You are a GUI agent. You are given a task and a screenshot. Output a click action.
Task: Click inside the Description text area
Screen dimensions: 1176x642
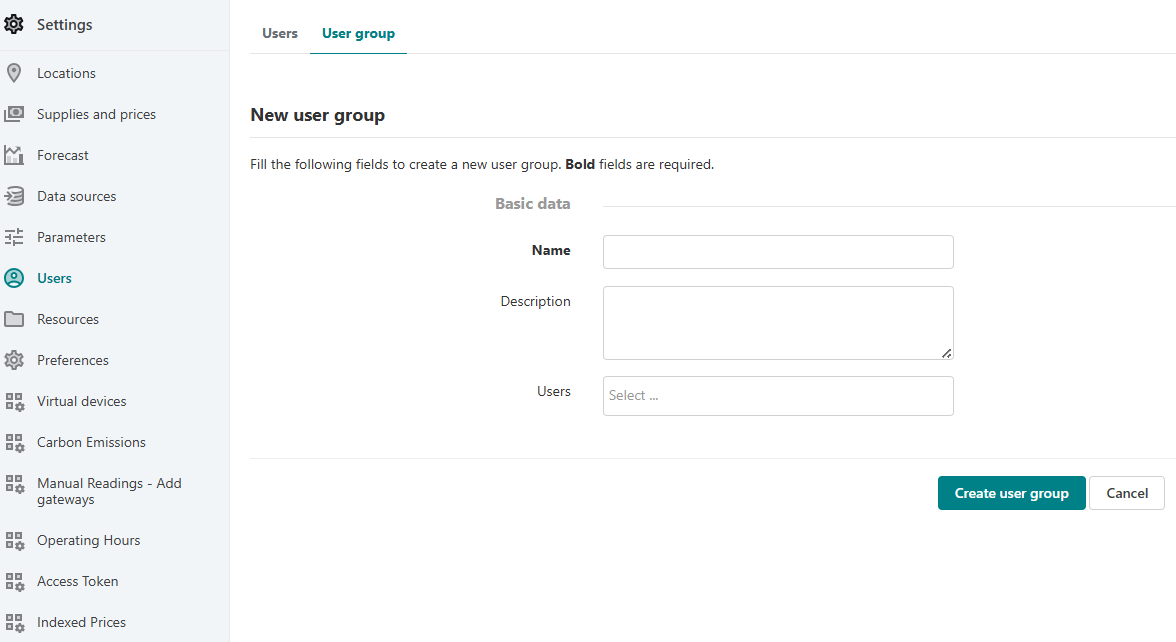778,323
